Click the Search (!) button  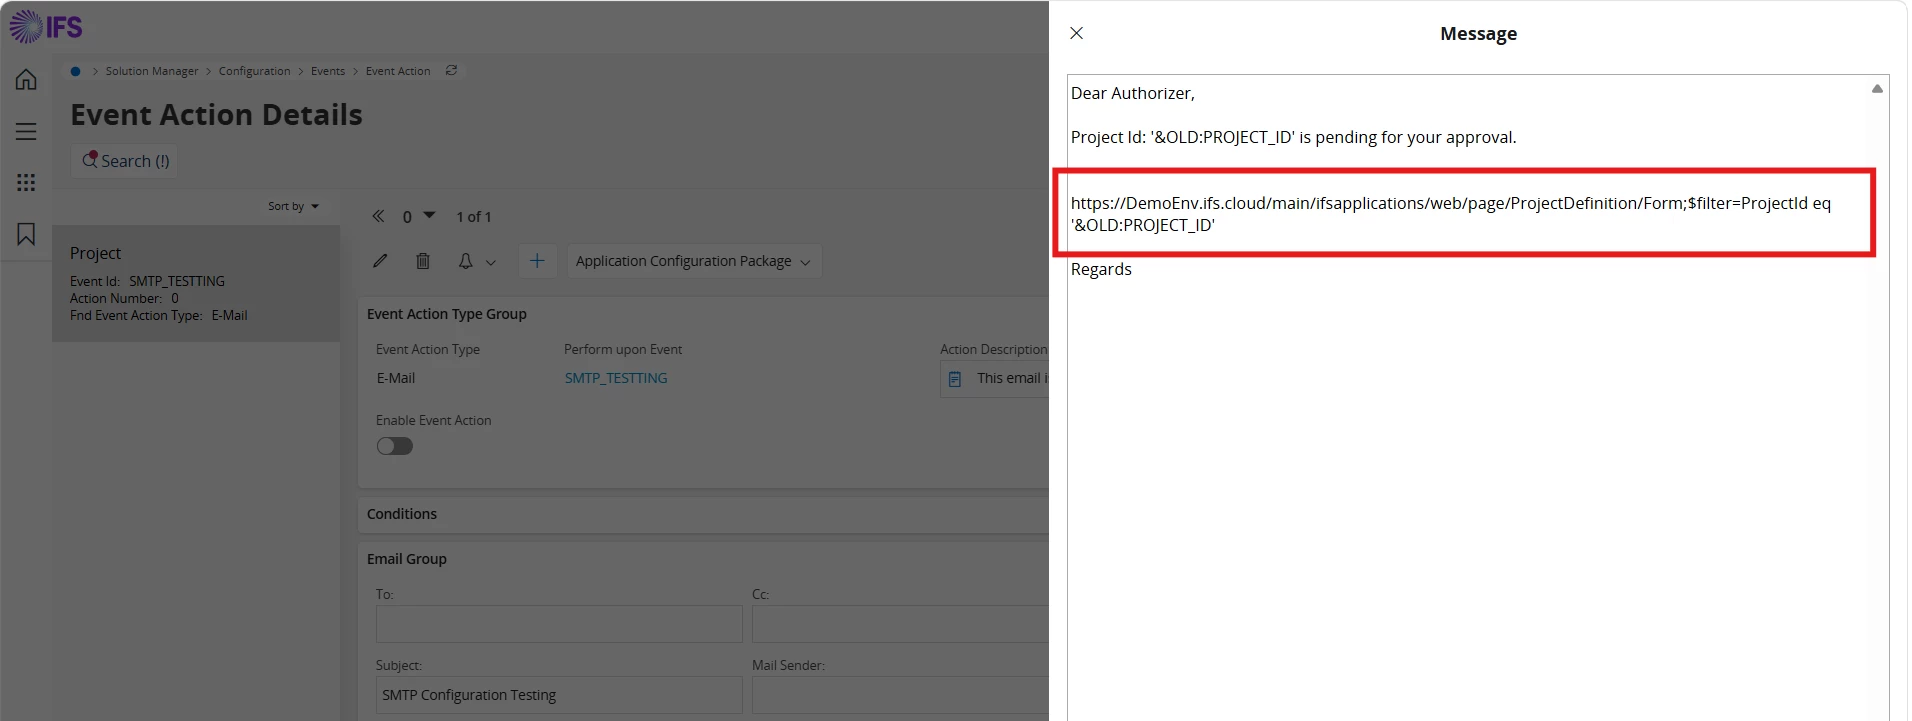click(x=125, y=161)
